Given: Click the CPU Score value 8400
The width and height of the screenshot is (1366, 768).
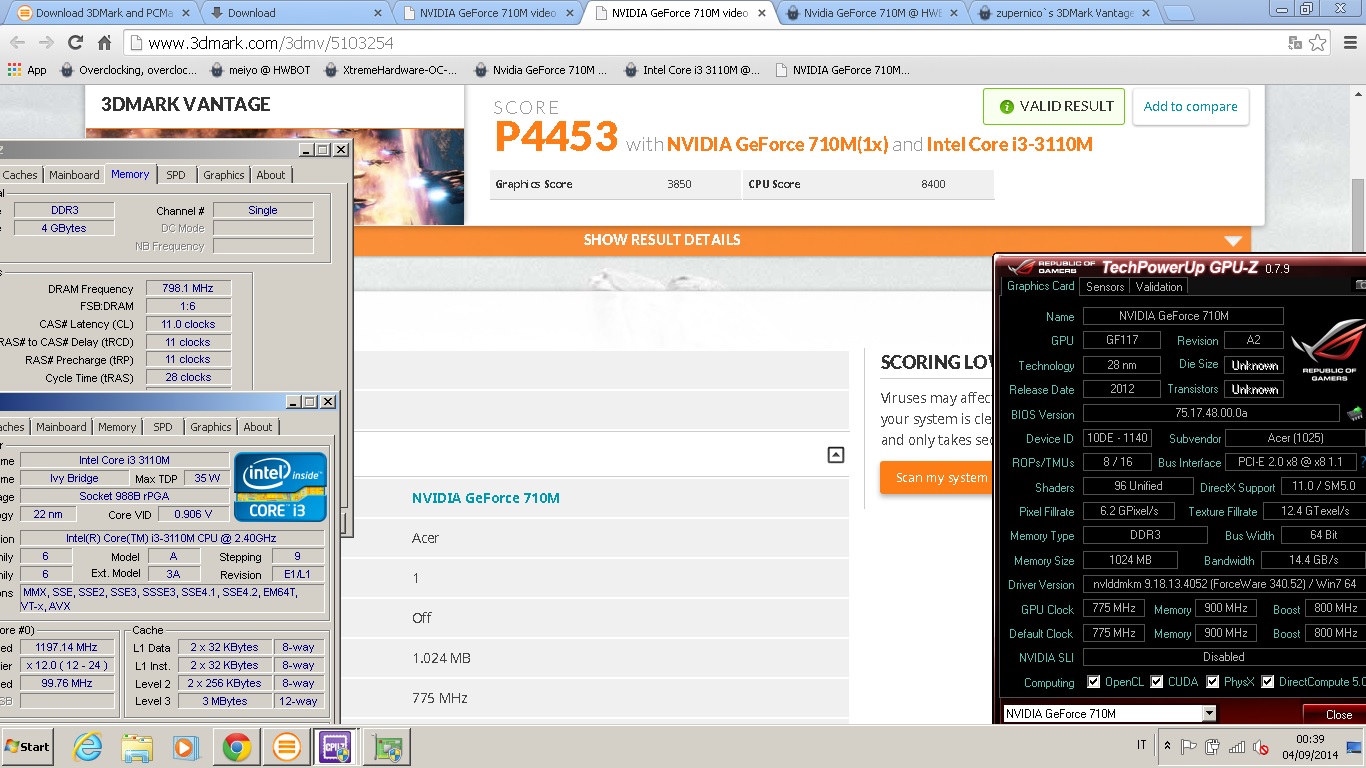Looking at the screenshot, I should (x=933, y=184).
